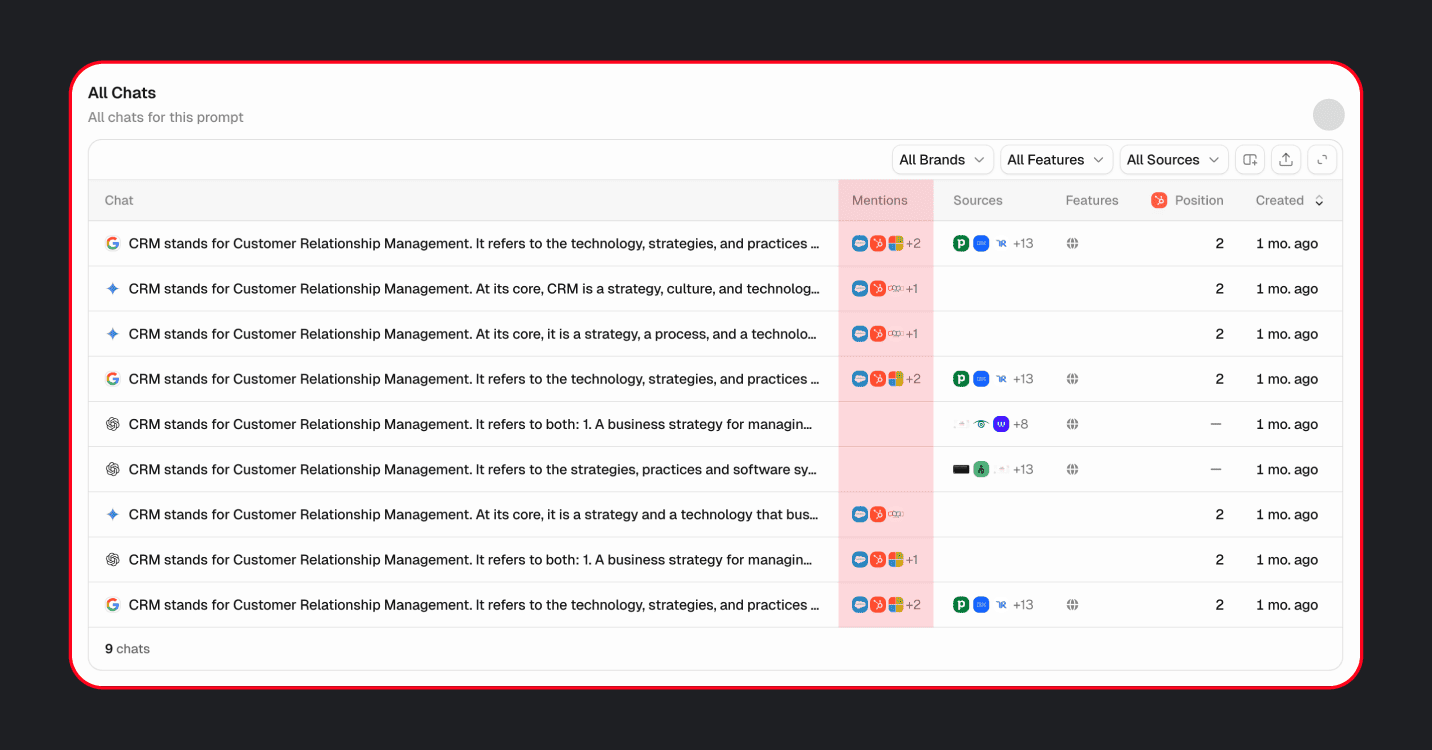The height and width of the screenshot is (750, 1432).
Task: Click black source icon in 'strategies, practices and software' row
Action: [961, 469]
